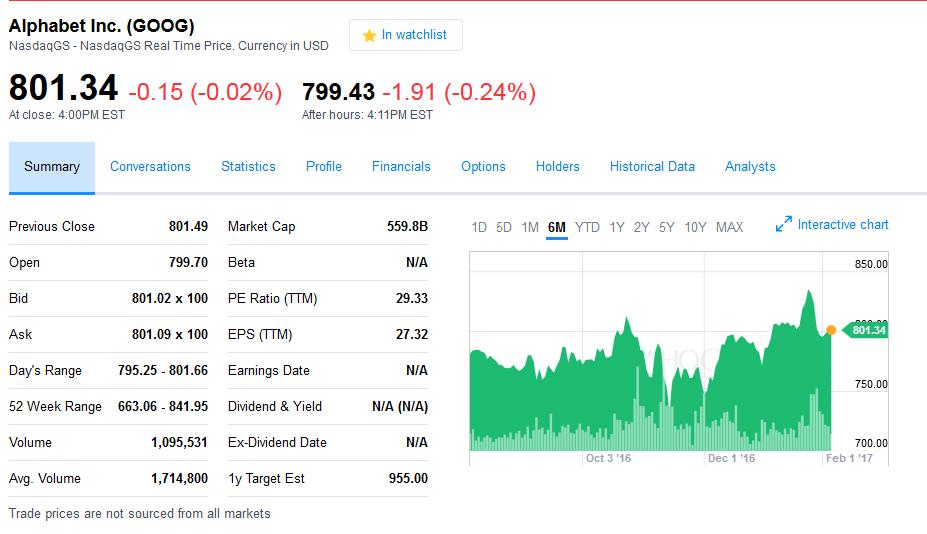Show the MAX chart range
The image size is (927, 534).
(730, 227)
